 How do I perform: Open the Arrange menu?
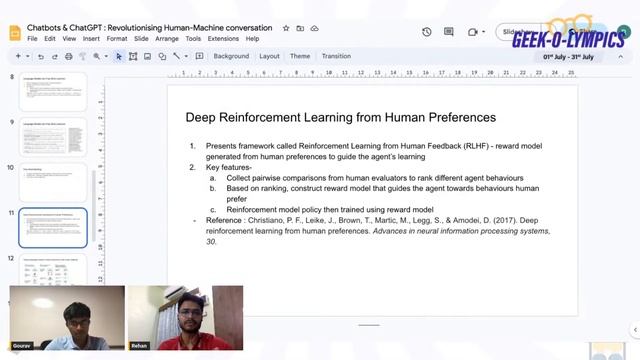pyautogui.click(x=167, y=39)
